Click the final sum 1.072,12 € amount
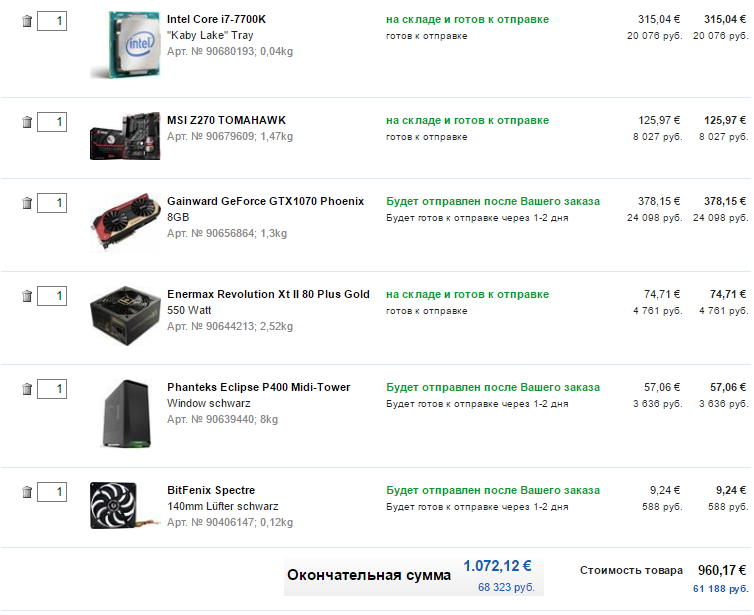 tap(497, 566)
